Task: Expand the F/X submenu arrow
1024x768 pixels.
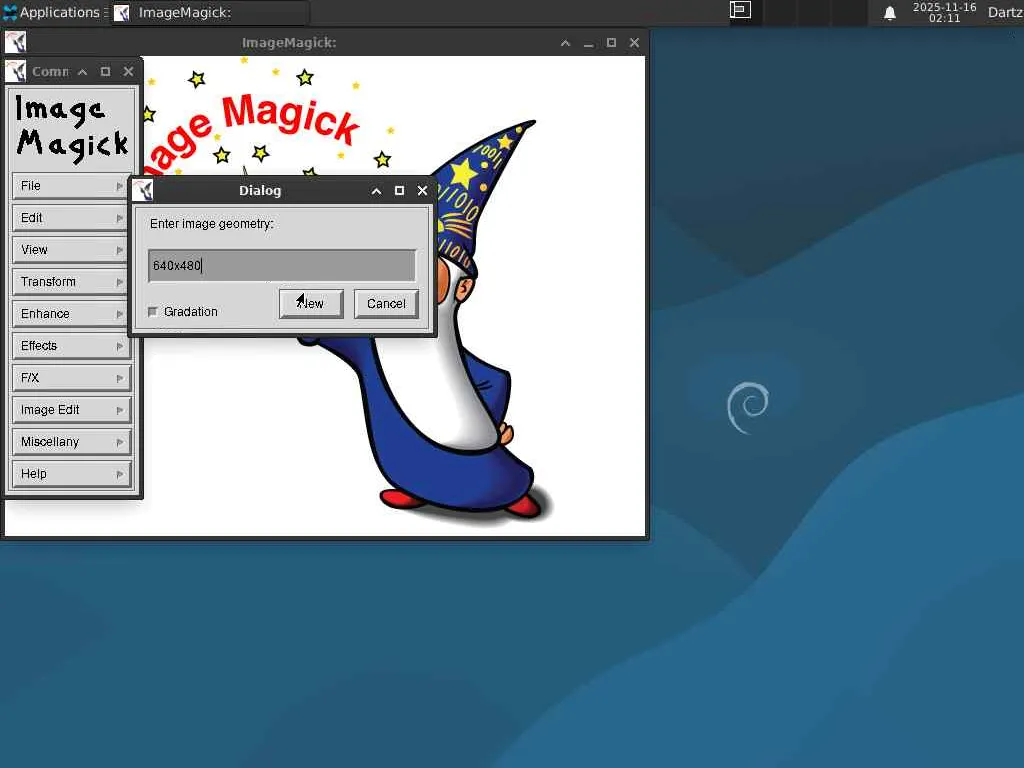Action: click(x=120, y=378)
